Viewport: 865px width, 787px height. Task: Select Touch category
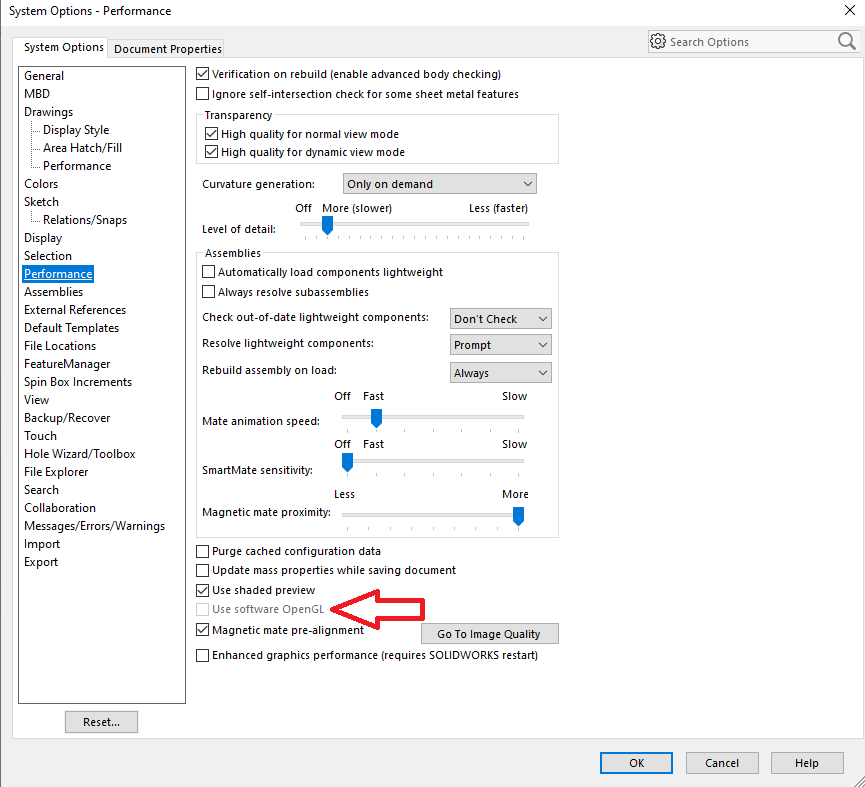pos(40,436)
